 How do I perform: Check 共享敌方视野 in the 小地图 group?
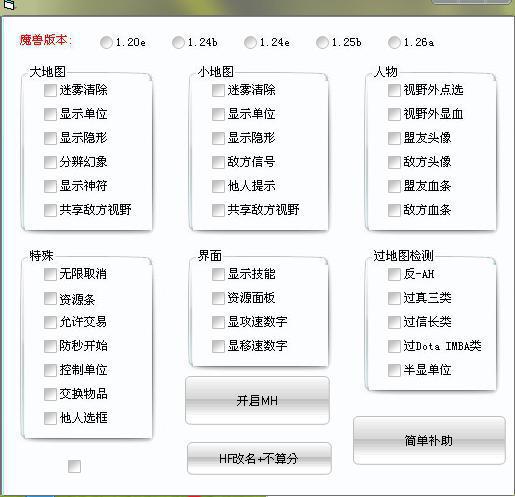click(218, 210)
